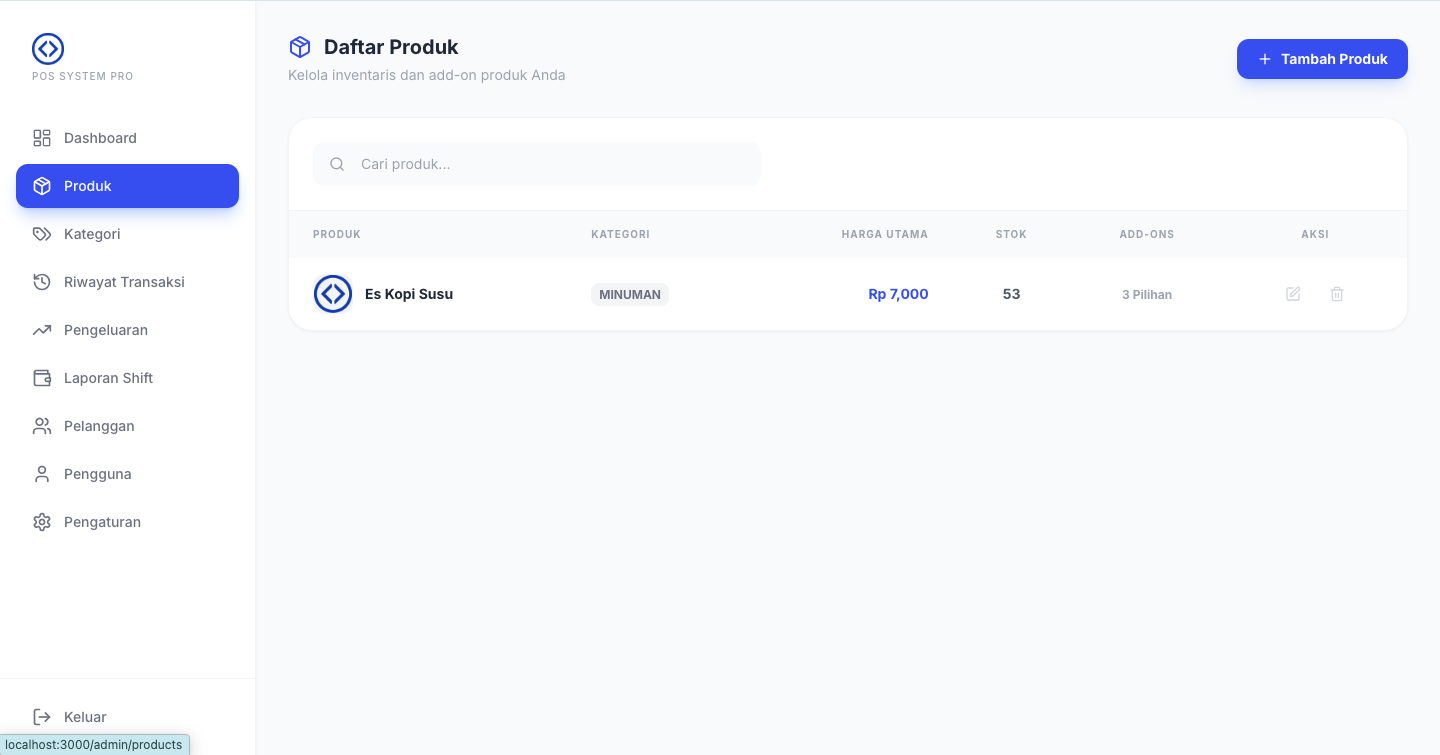Click the MINUMAN category badge
Image resolution: width=1440 pixels, height=755 pixels.
(x=630, y=295)
